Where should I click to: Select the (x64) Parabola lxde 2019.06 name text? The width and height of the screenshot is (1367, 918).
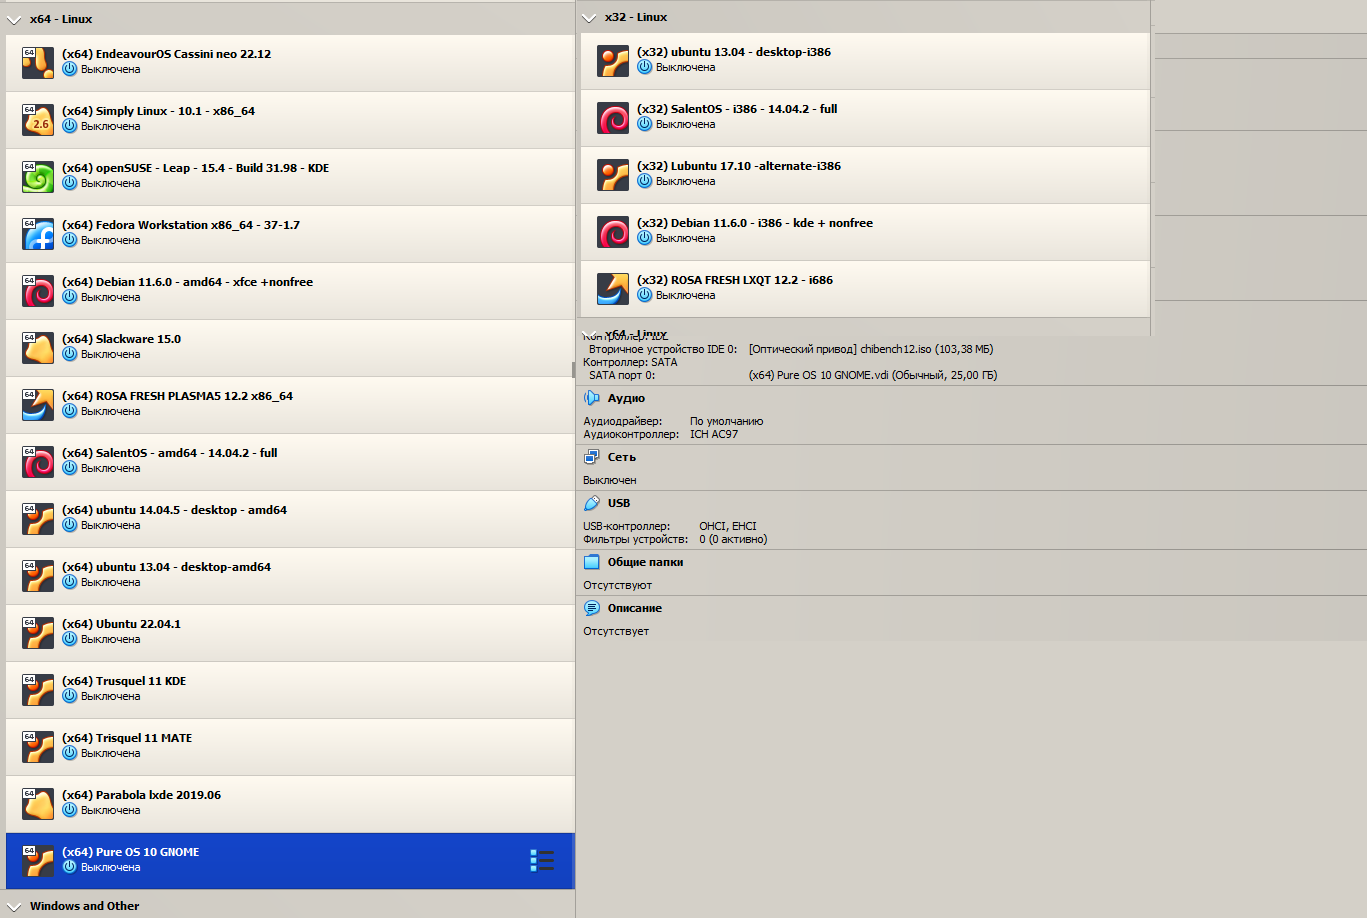[x=141, y=795]
